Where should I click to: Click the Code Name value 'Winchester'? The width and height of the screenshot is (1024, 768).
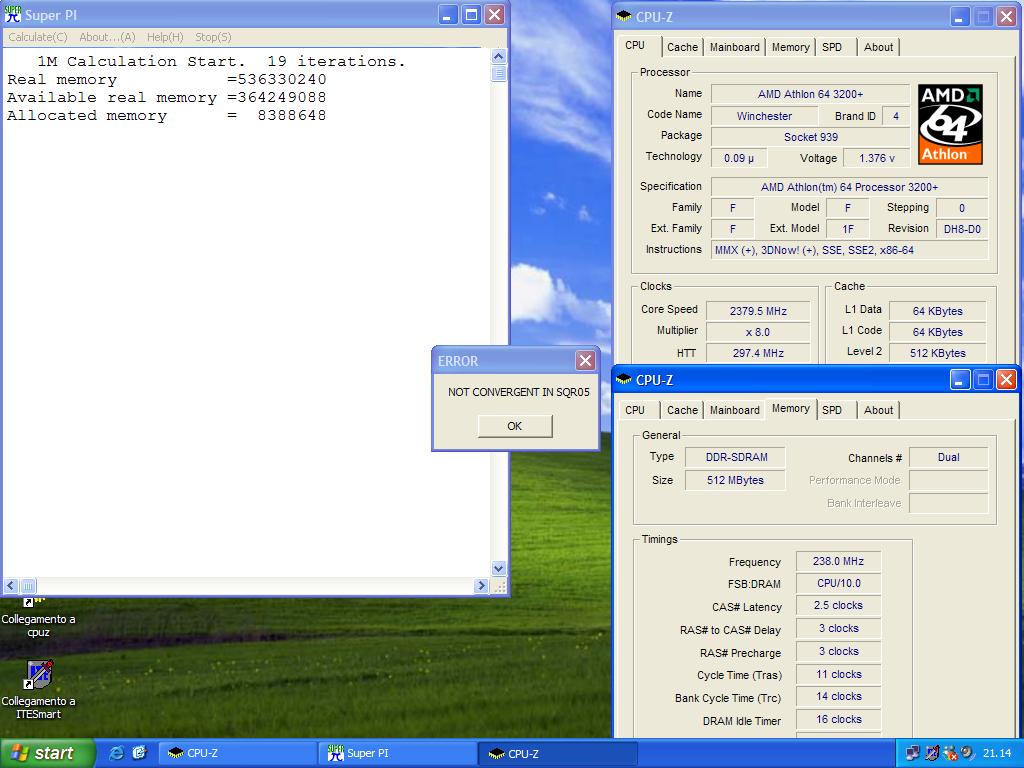[764, 116]
